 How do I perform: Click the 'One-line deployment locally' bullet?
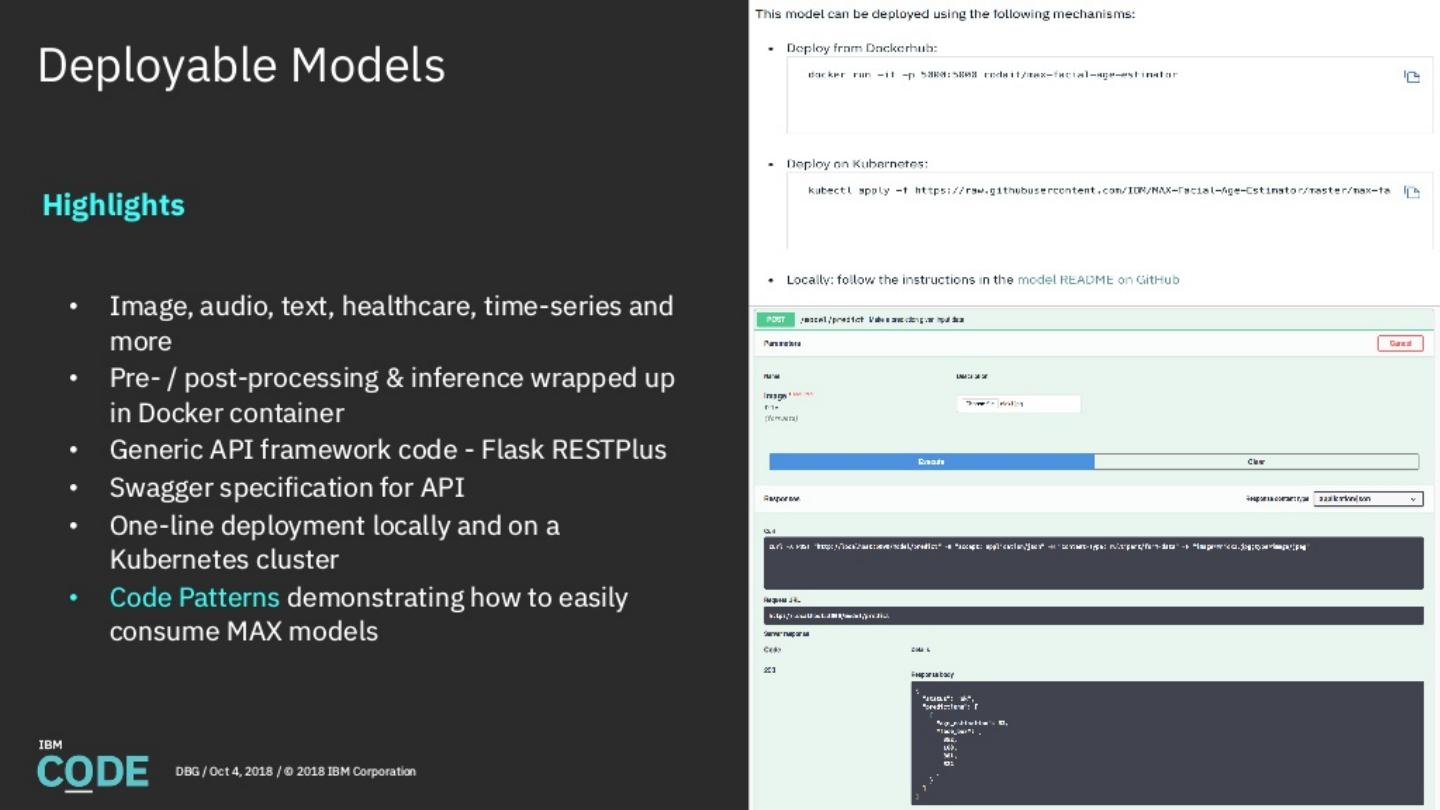334,542
